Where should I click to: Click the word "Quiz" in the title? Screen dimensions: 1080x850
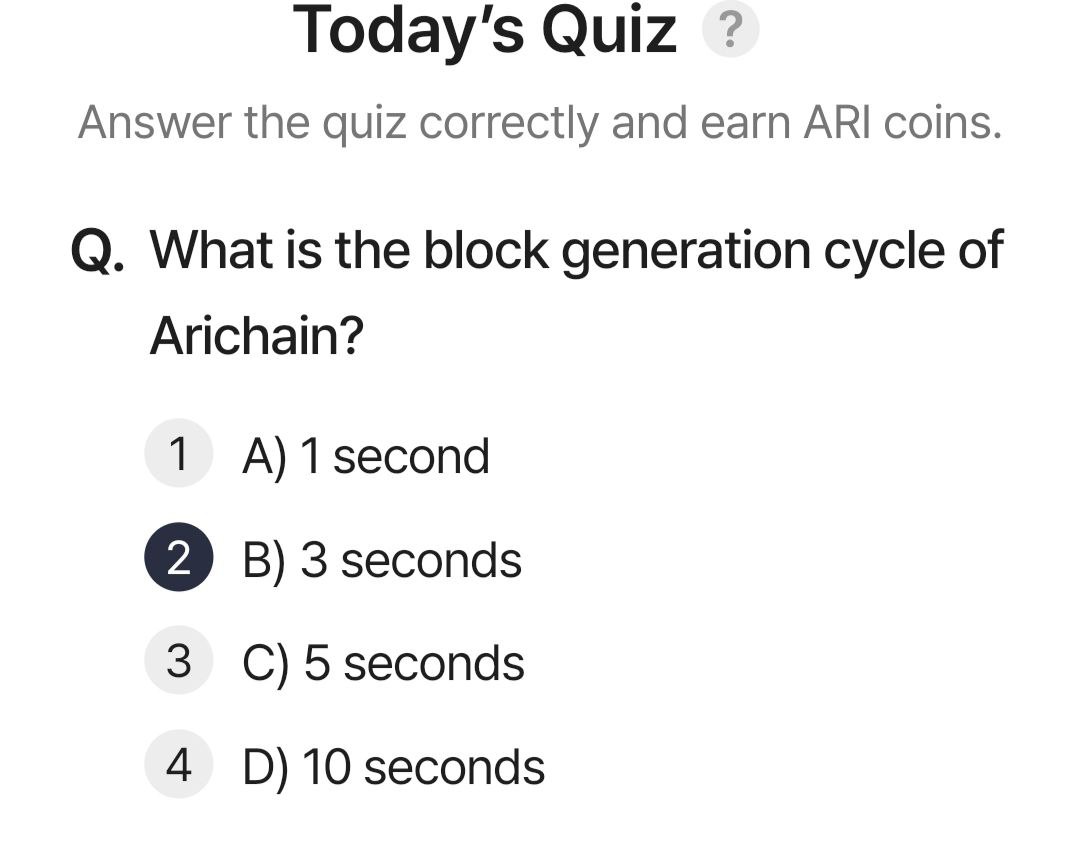tap(609, 30)
